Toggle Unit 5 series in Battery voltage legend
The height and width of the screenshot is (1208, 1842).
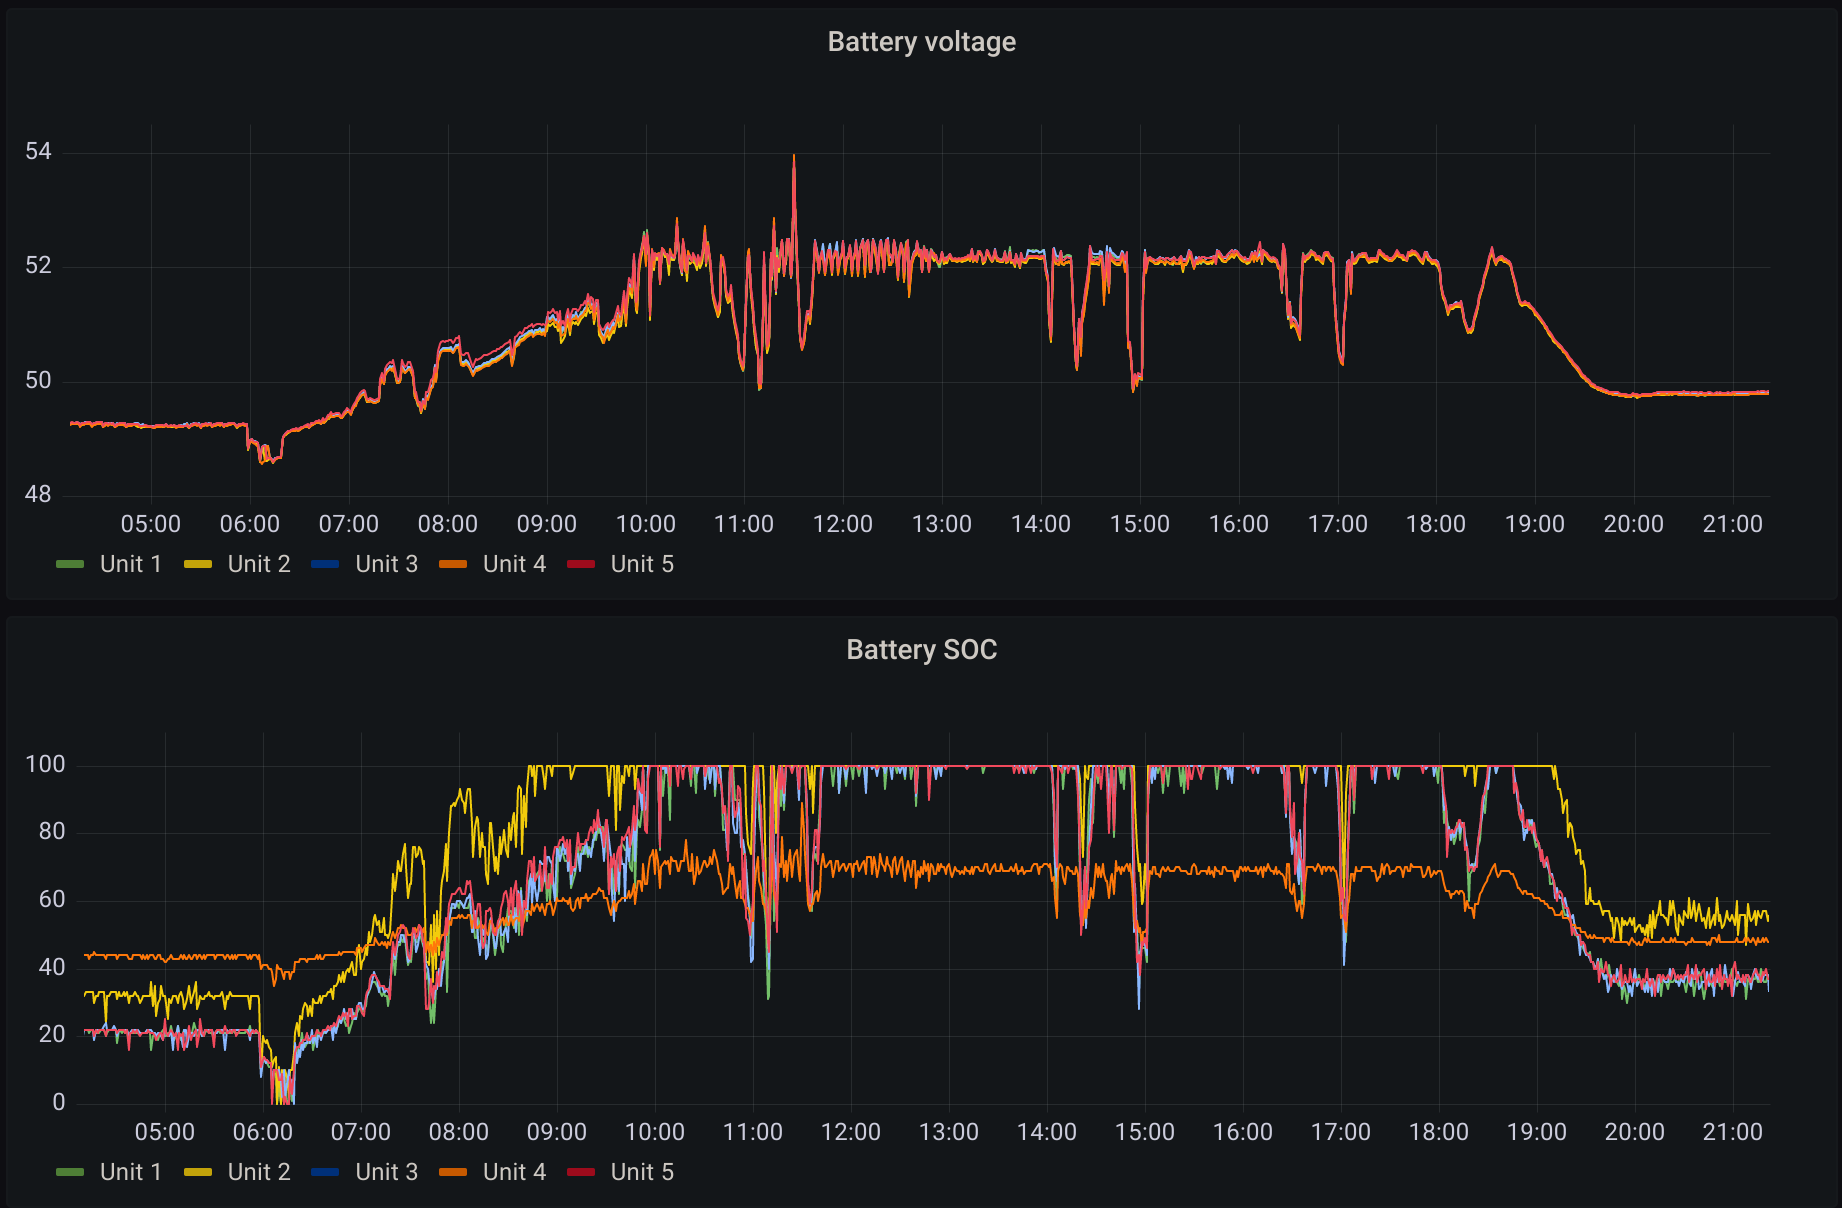[x=642, y=564]
